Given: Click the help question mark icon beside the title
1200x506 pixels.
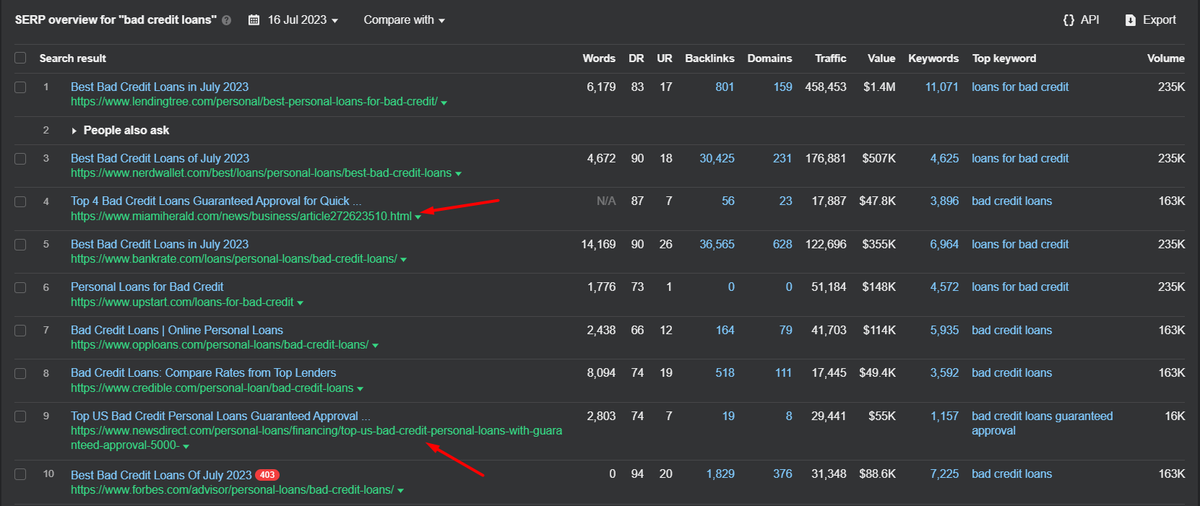Looking at the screenshot, I should 227,20.
